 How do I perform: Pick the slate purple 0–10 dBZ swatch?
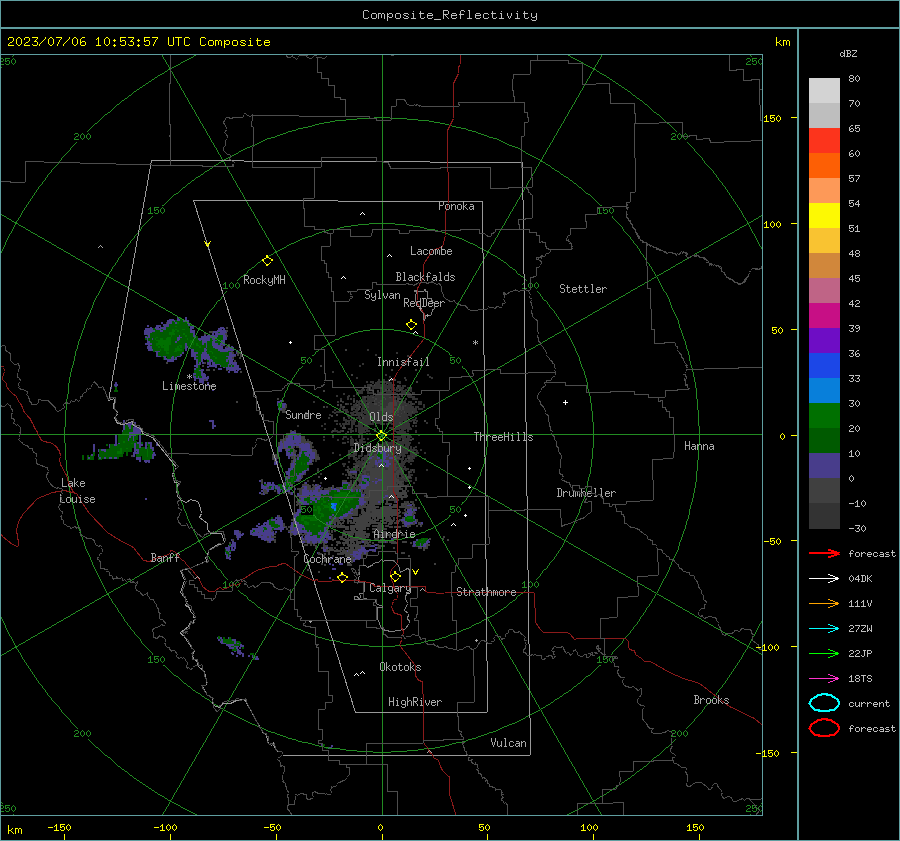[x=824, y=466]
